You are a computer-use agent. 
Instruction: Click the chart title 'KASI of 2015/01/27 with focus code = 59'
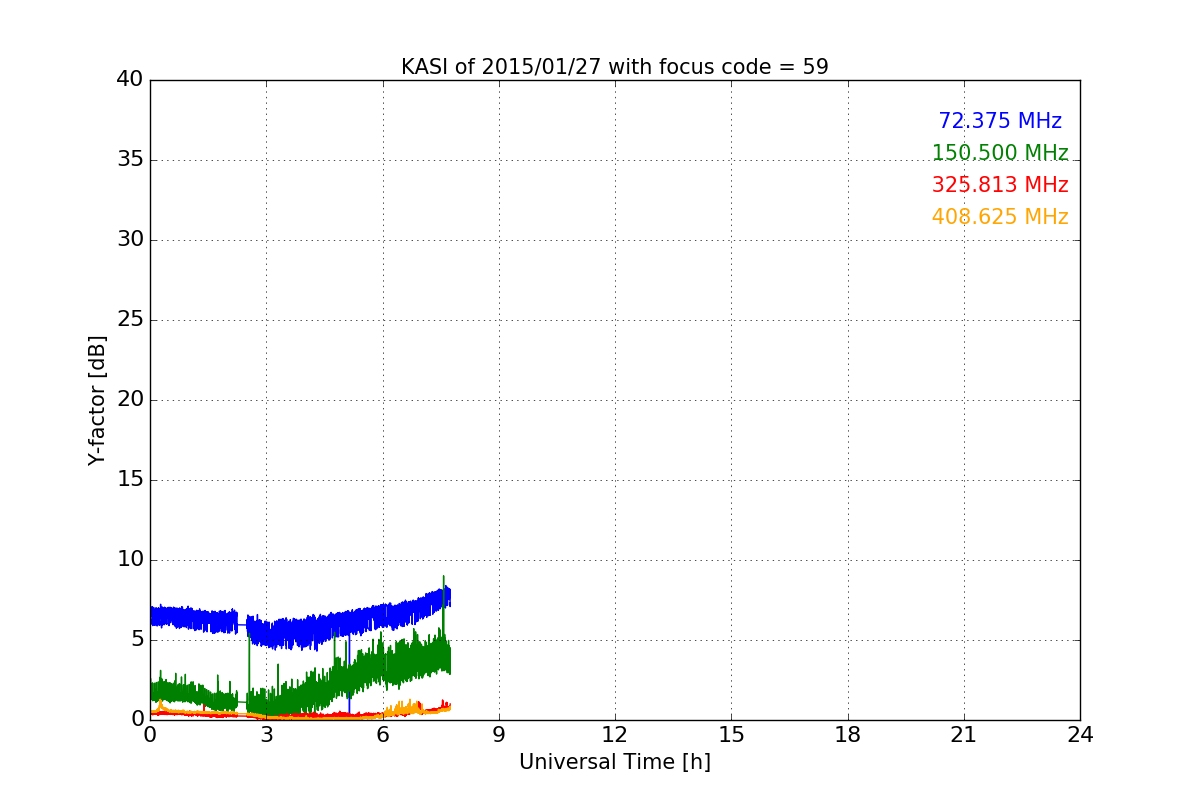615,67
